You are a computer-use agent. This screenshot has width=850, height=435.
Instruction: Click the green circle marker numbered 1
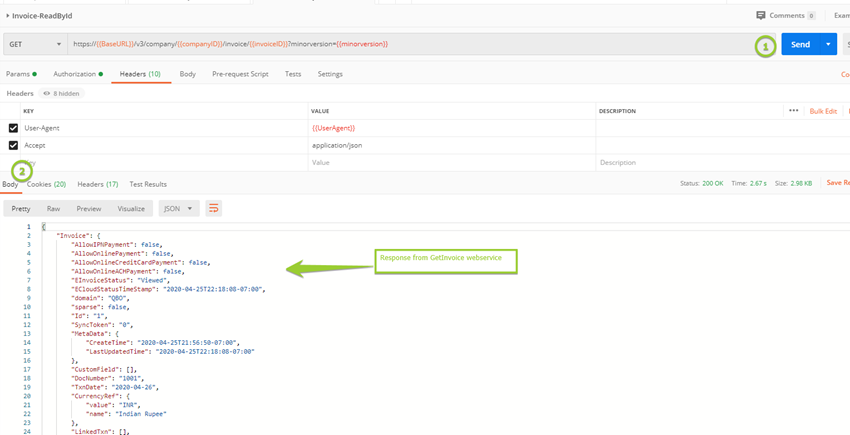(765, 46)
